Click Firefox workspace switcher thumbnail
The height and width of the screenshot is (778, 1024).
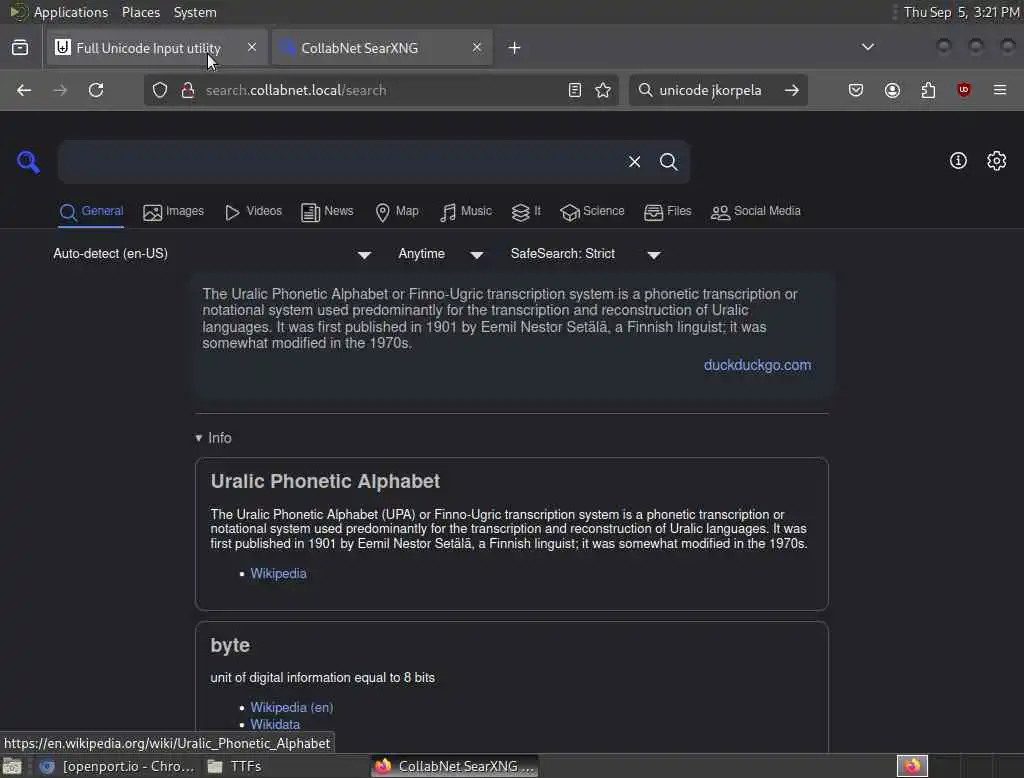point(912,766)
